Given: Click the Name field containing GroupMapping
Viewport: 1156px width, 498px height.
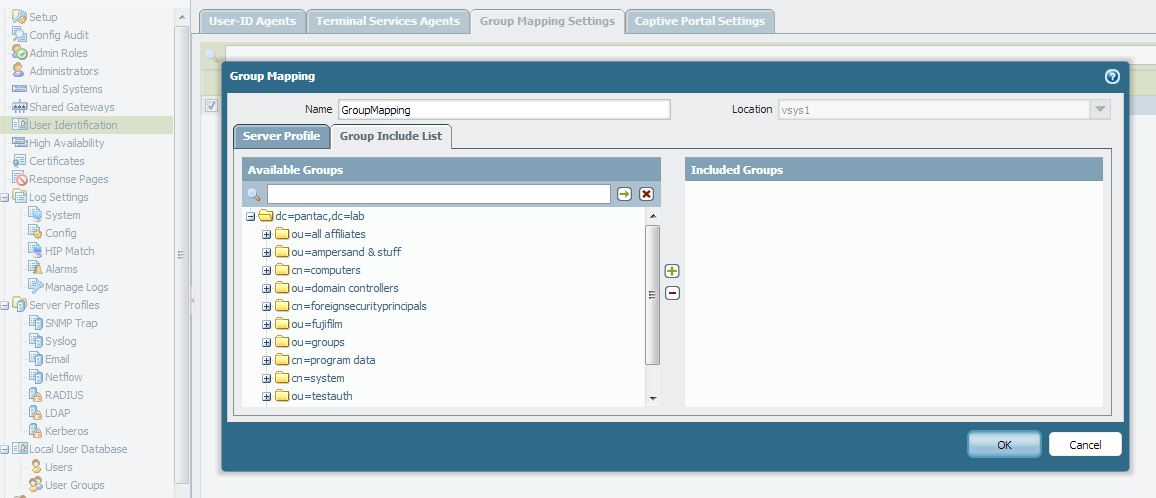Looking at the screenshot, I should point(504,110).
